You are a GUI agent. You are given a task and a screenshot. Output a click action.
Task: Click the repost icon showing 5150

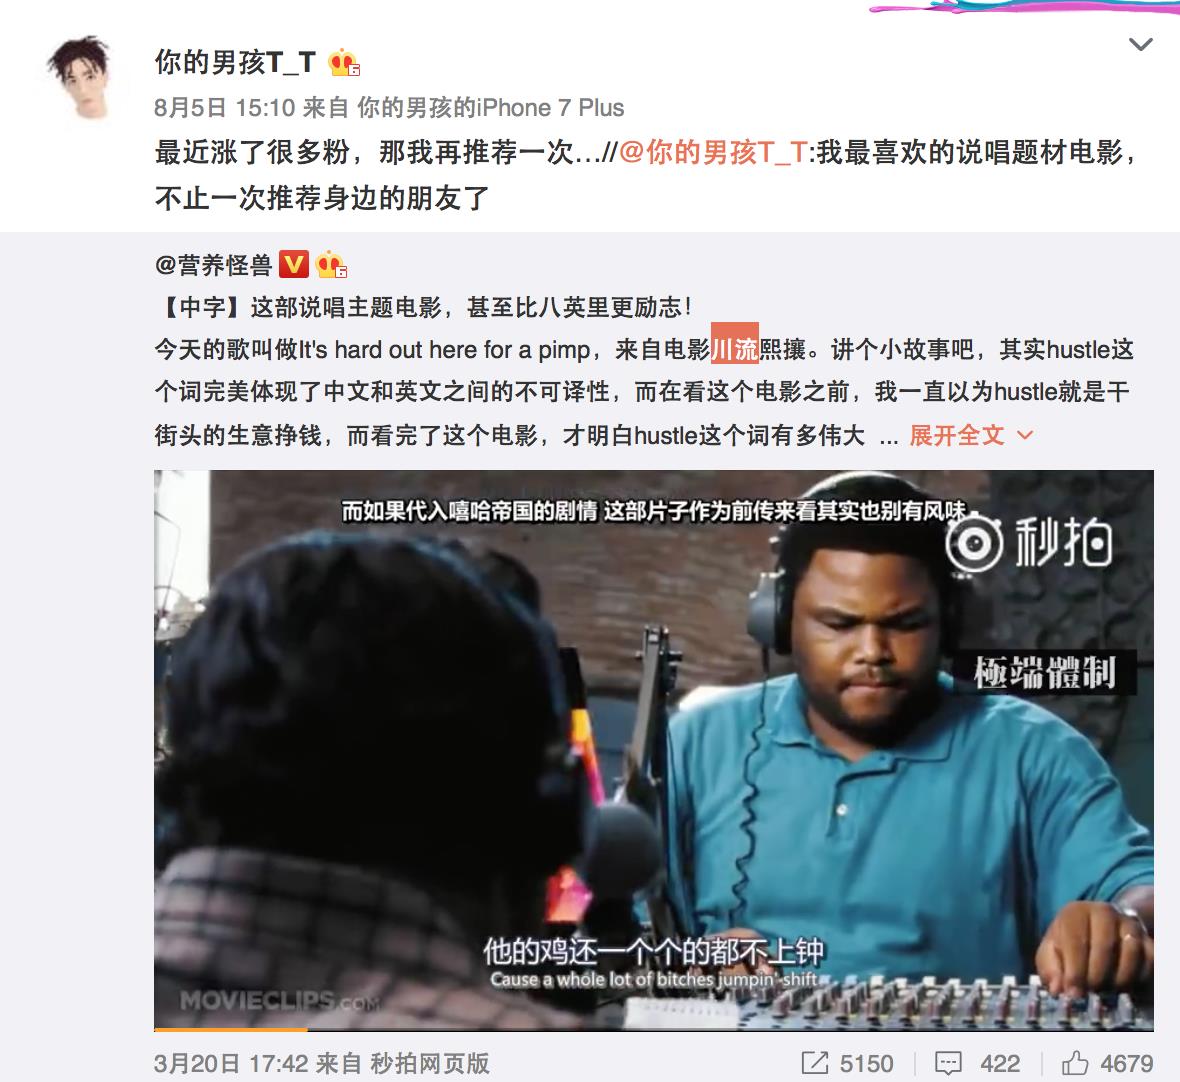(x=814, y=1063)
